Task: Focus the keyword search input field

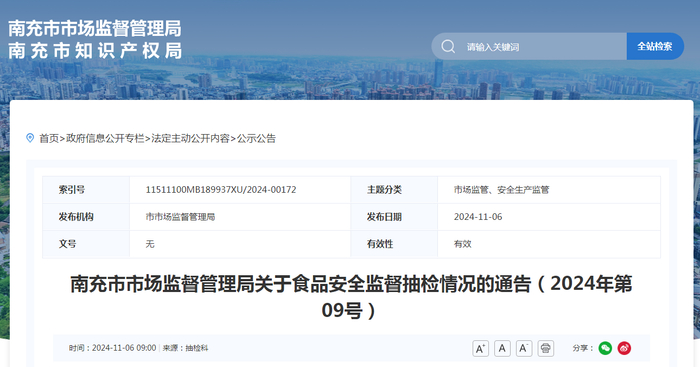Action: tap(529, 46)
